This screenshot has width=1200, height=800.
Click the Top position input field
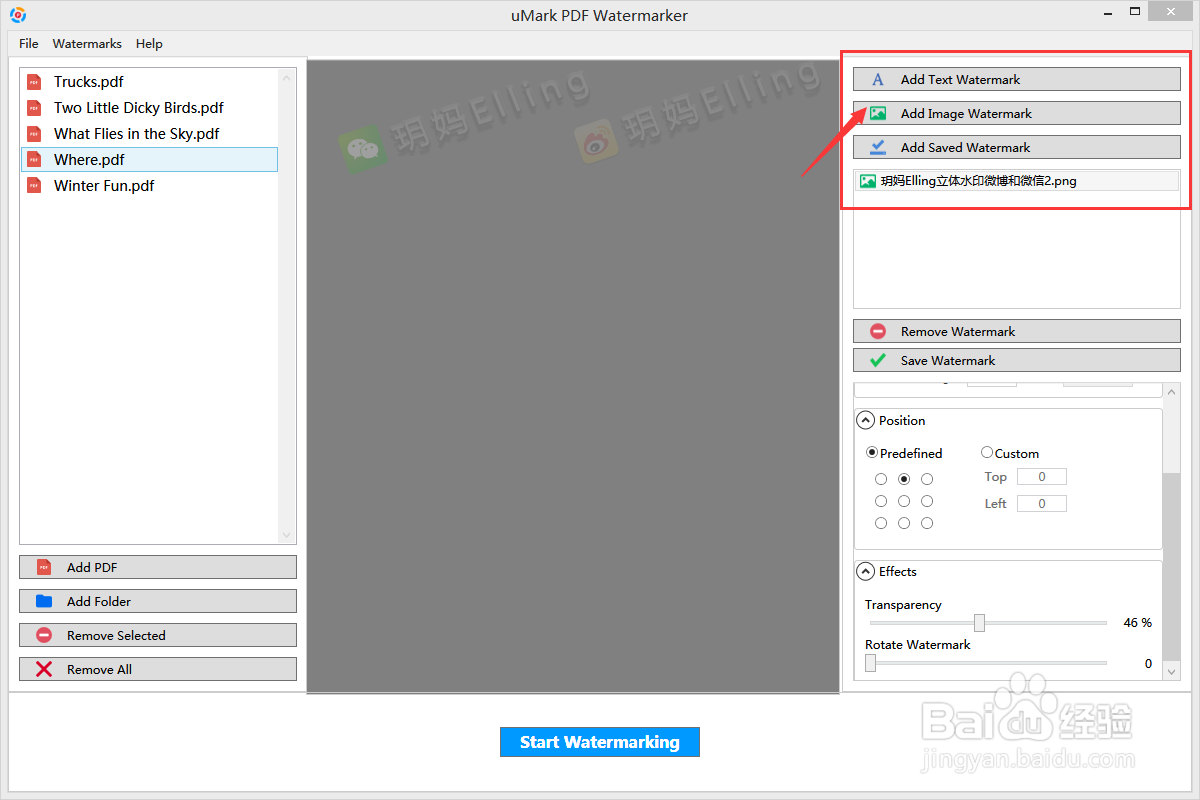pos(1042,477)
